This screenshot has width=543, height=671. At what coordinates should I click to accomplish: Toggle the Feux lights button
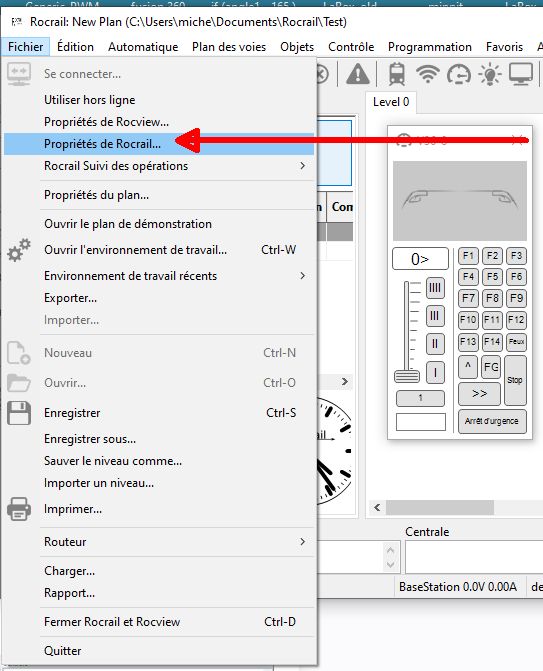pos(516,341)
